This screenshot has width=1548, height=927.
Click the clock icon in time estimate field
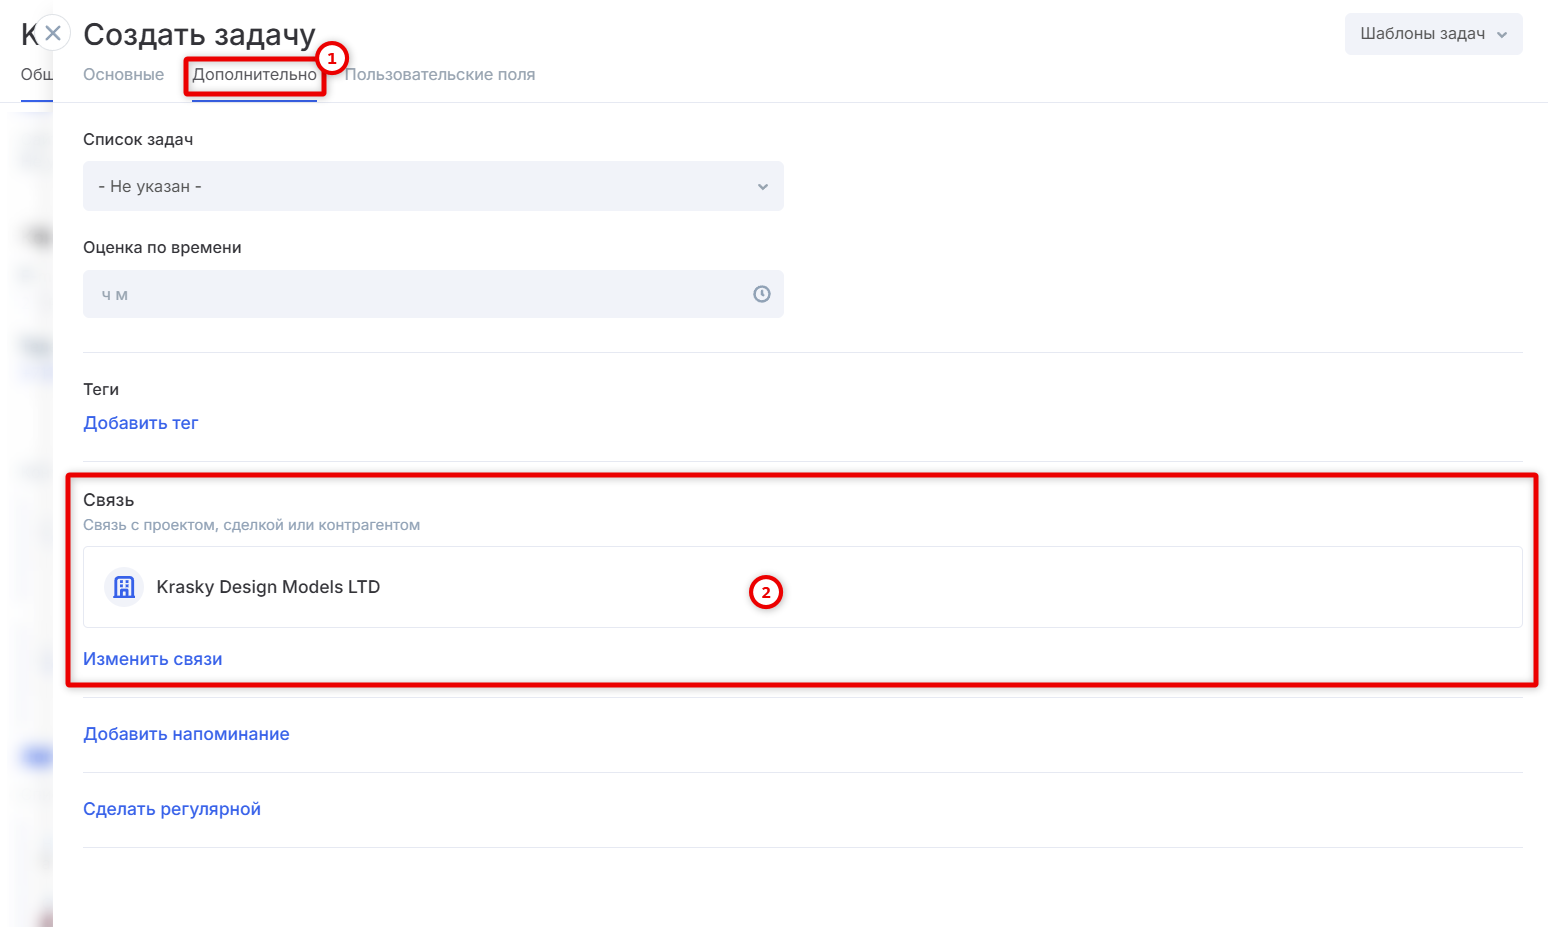[762, 294]
